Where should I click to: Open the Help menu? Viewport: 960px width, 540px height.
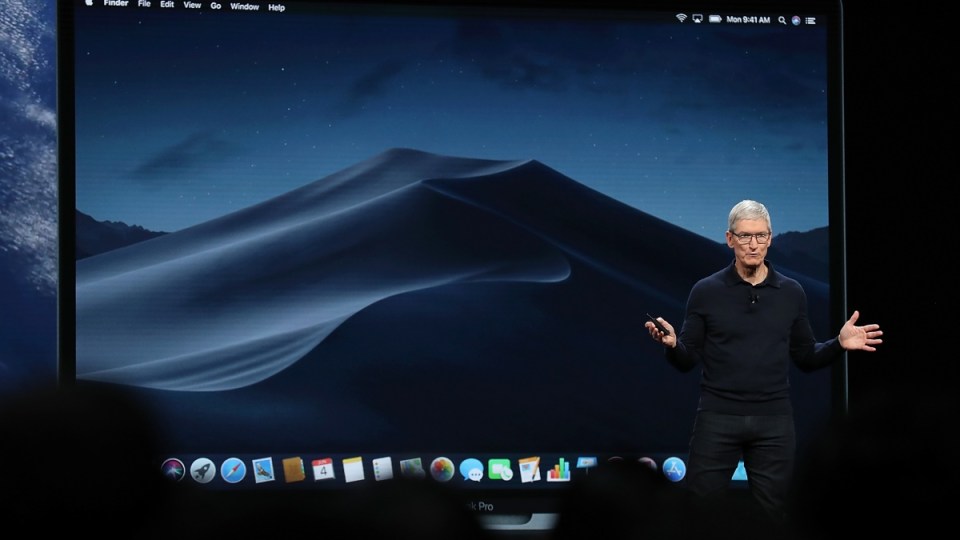point(277,7)
